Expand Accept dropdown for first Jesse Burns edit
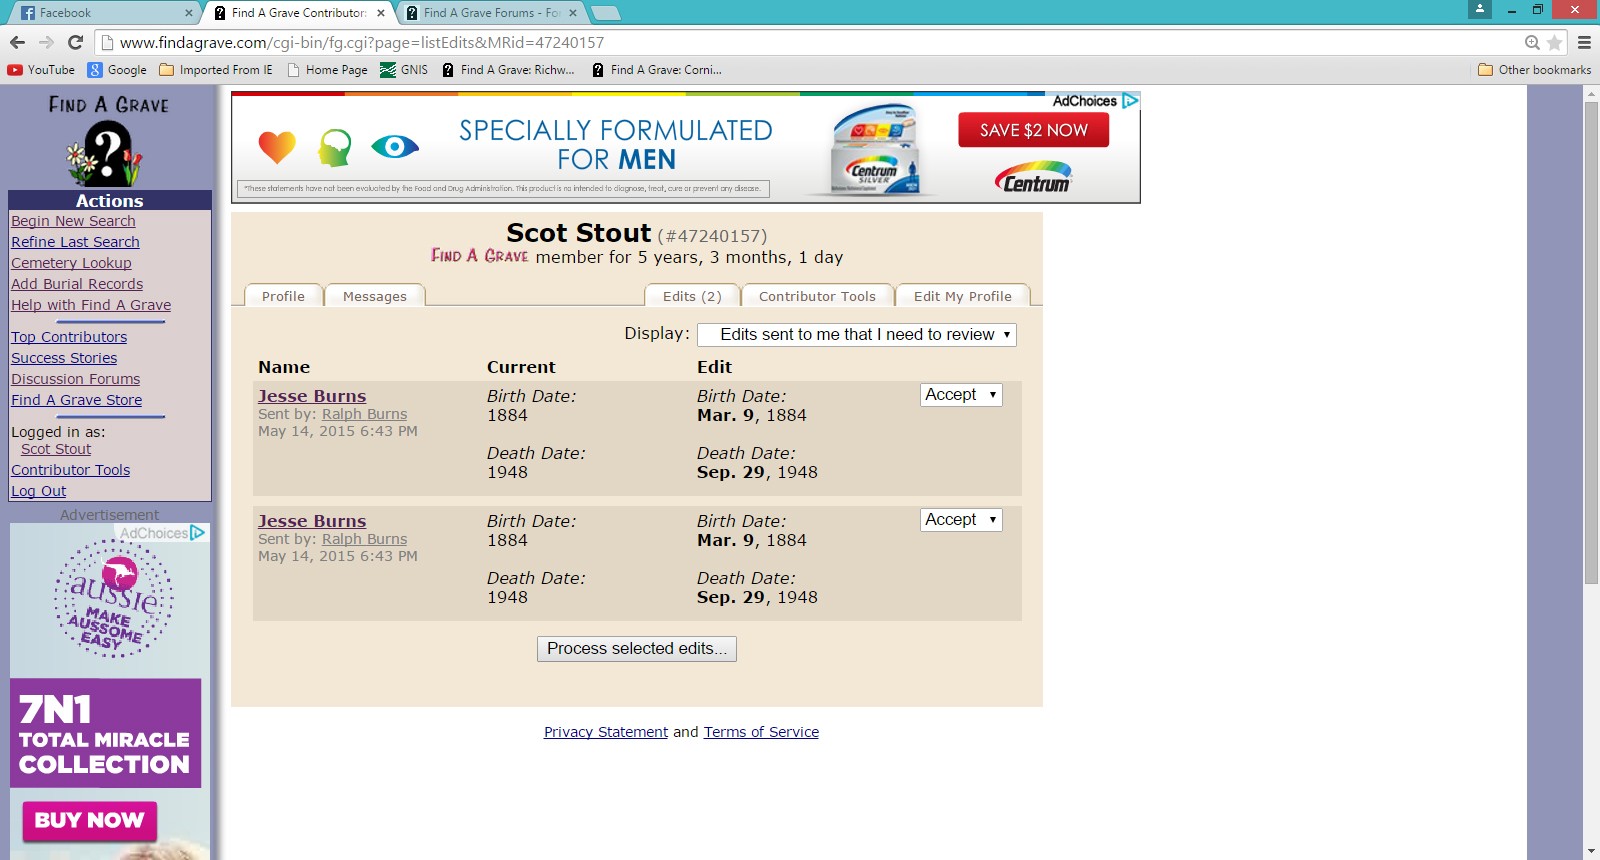The height and width of the screenshot is (860, 1600). click(x=960, y=395)
